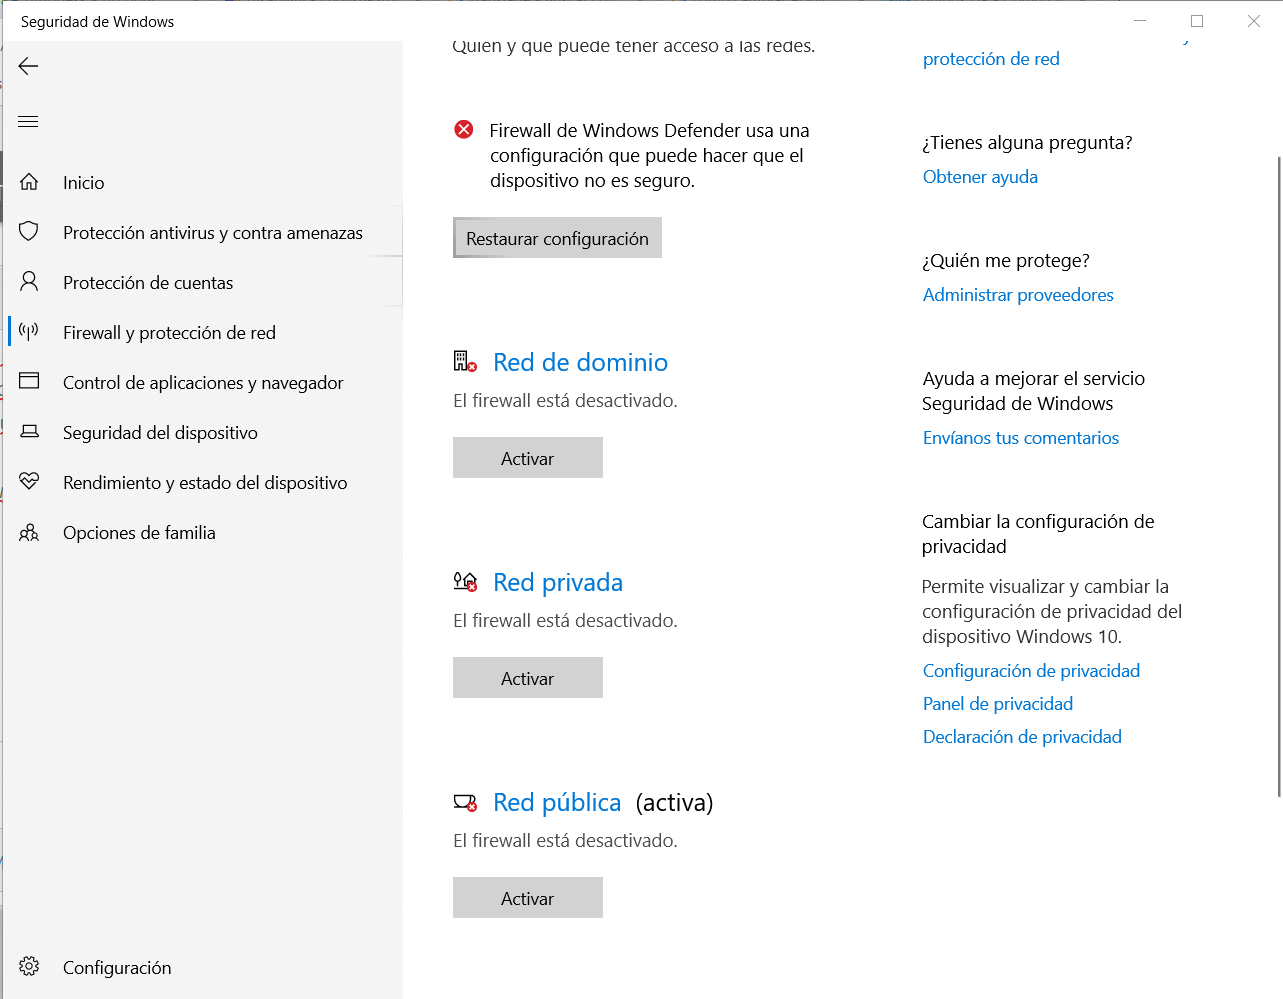
Task: Click the Rendimiento y estado del dispositivo heart icon
Action: point(28,482)
